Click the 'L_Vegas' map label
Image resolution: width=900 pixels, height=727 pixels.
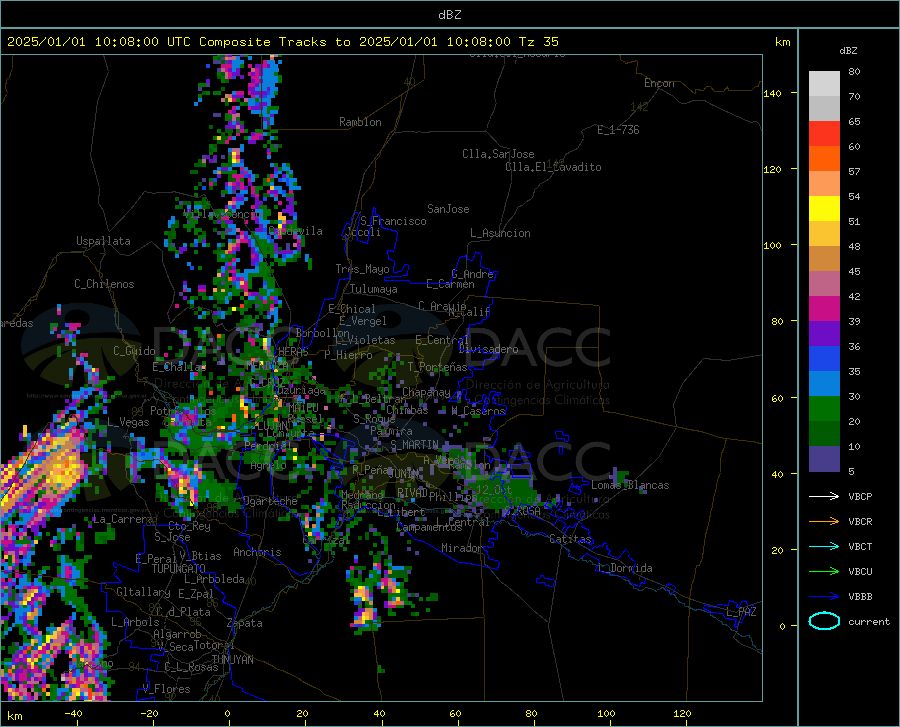coord(128,422)
